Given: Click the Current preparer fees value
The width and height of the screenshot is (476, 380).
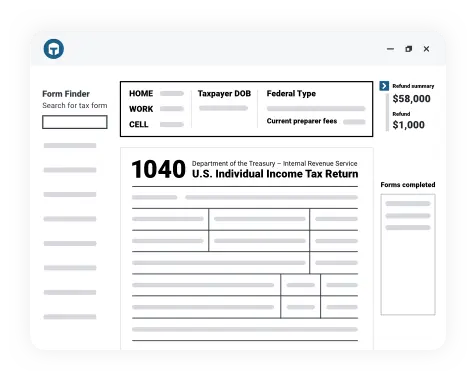Looking at the screenshot, I should (354, 122).
